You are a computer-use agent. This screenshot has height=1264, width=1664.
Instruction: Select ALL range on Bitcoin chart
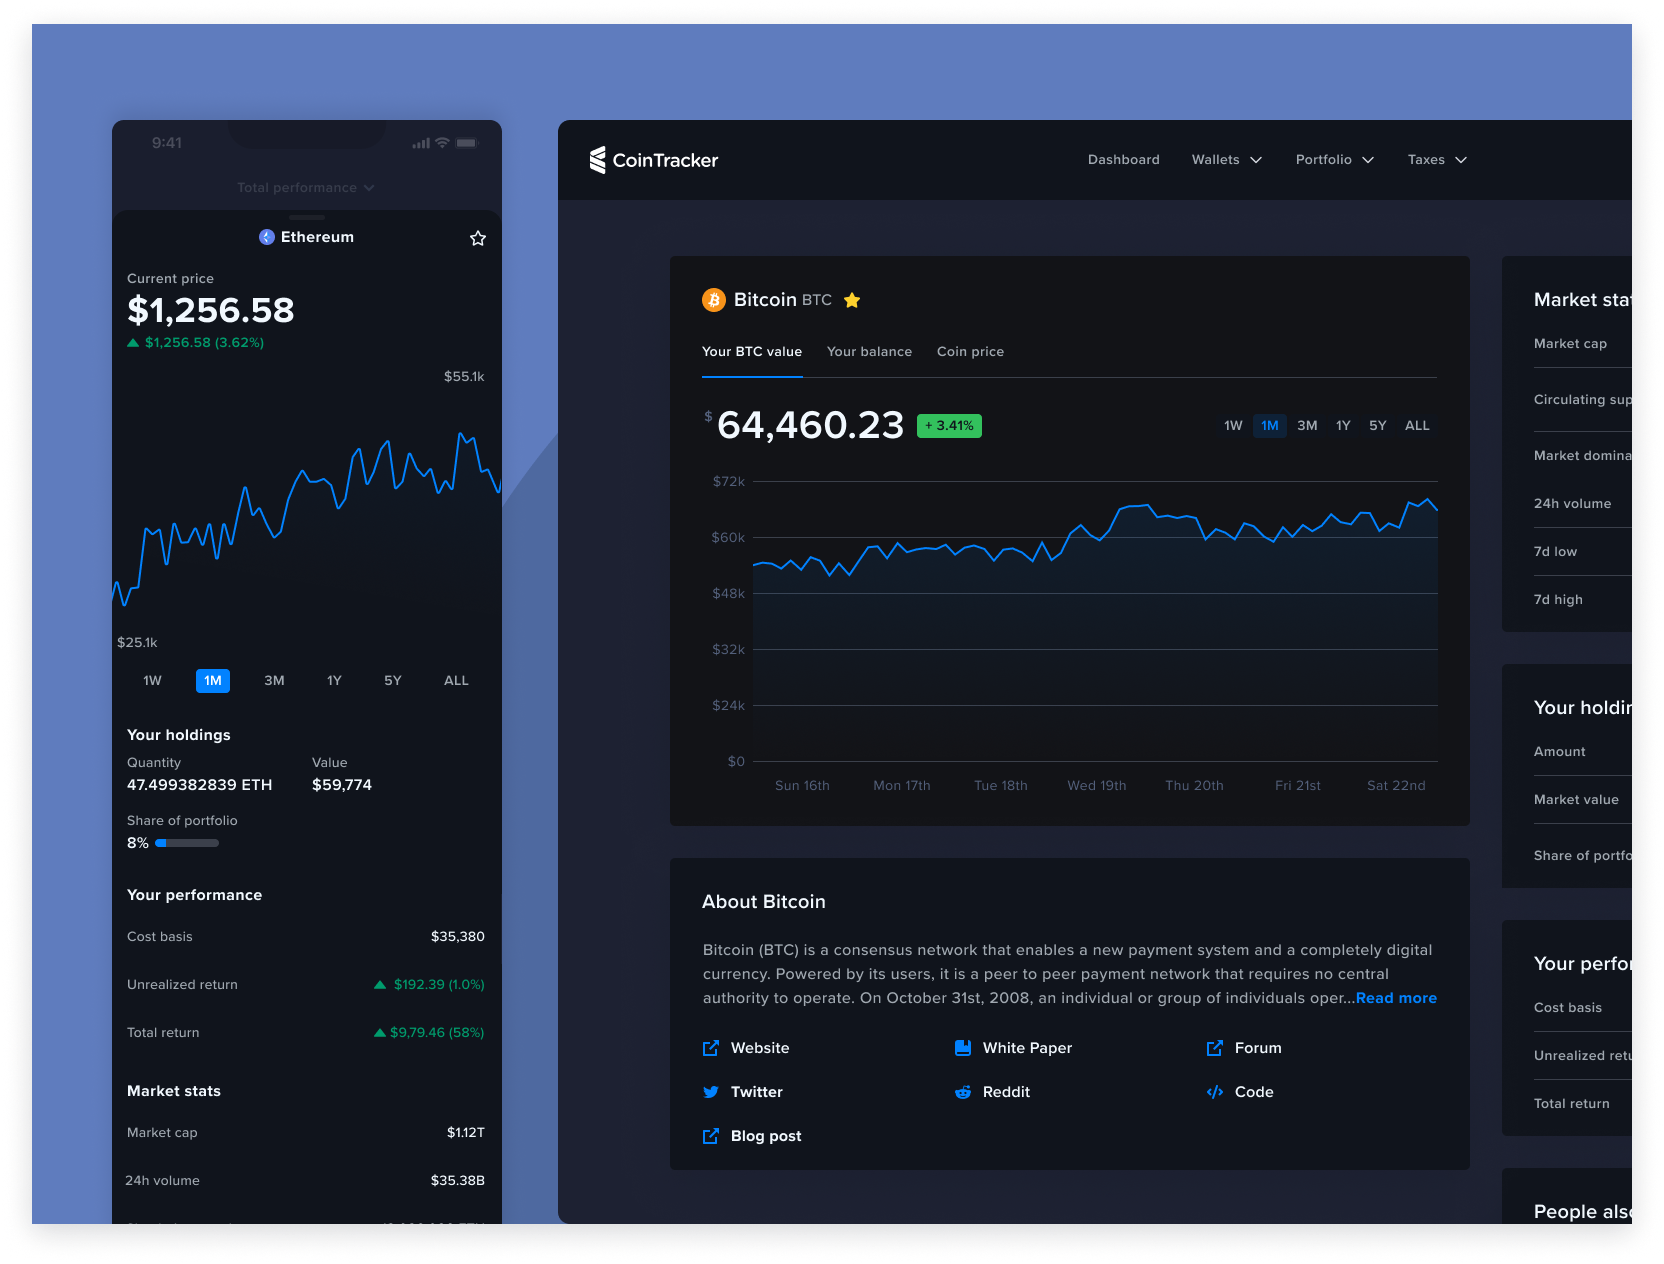click(x=1417, y=426)
